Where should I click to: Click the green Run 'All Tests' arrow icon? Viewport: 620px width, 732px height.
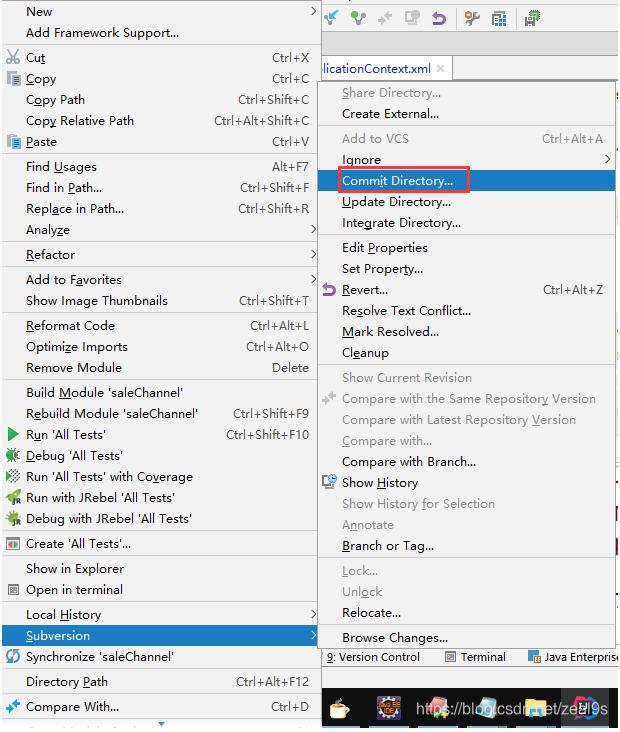pyautogui.click(x=13, y=435)
